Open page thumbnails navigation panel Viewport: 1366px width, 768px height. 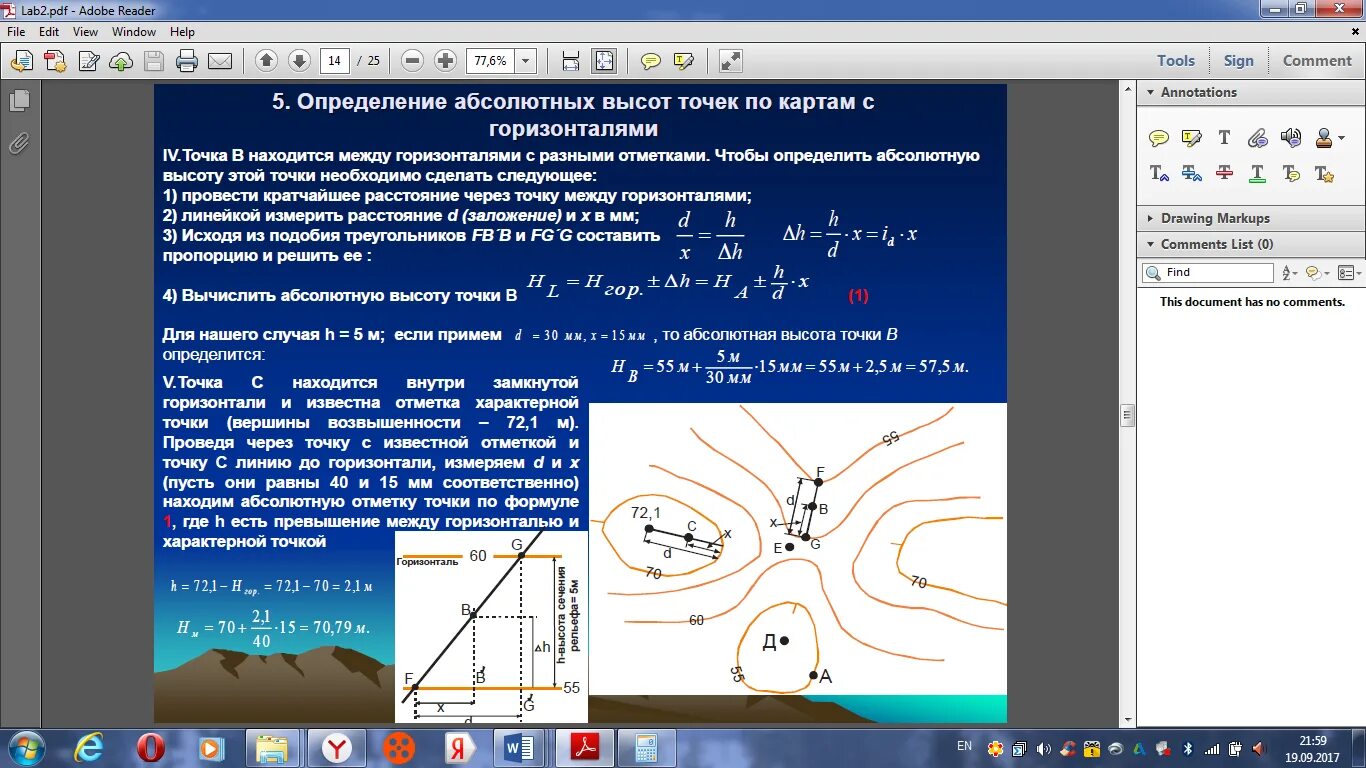(x=19, y=100)
